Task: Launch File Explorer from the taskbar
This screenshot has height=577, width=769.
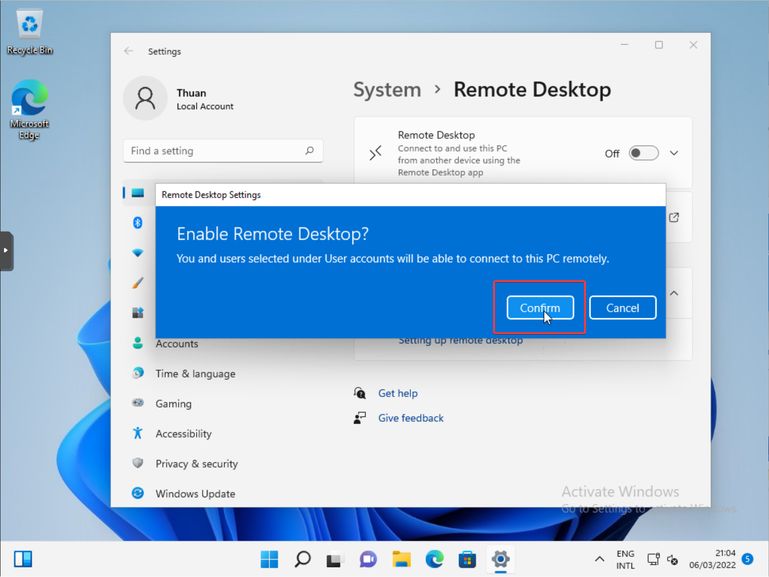Action: (x=401, y=558)
